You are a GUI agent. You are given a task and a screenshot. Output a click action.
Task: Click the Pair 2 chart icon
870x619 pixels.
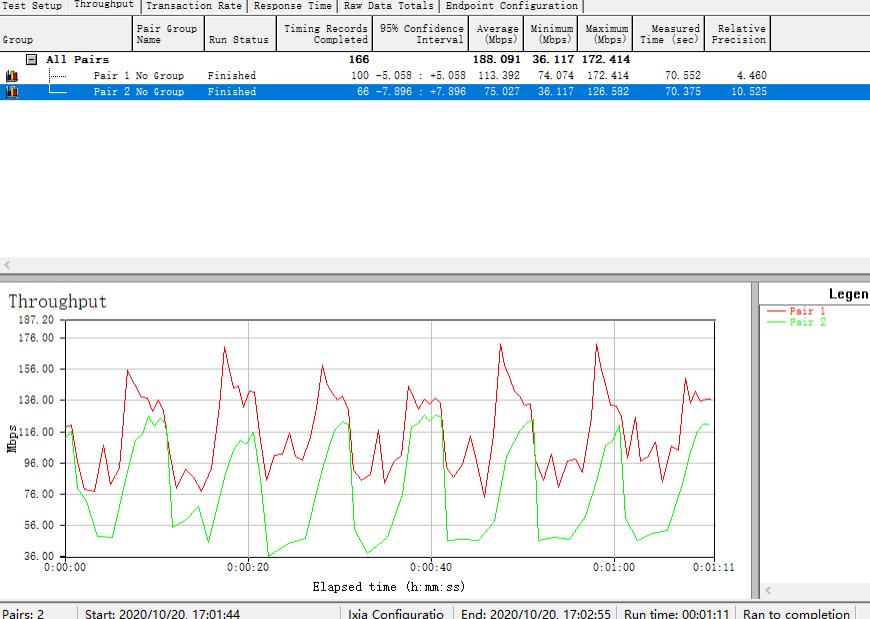coord(12,92)
